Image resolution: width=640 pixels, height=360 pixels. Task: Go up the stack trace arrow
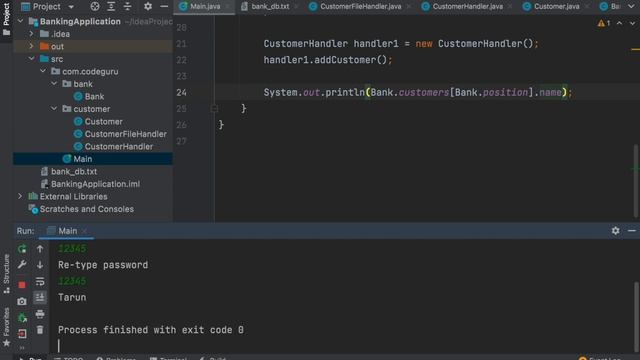click(x=40, y=249)
